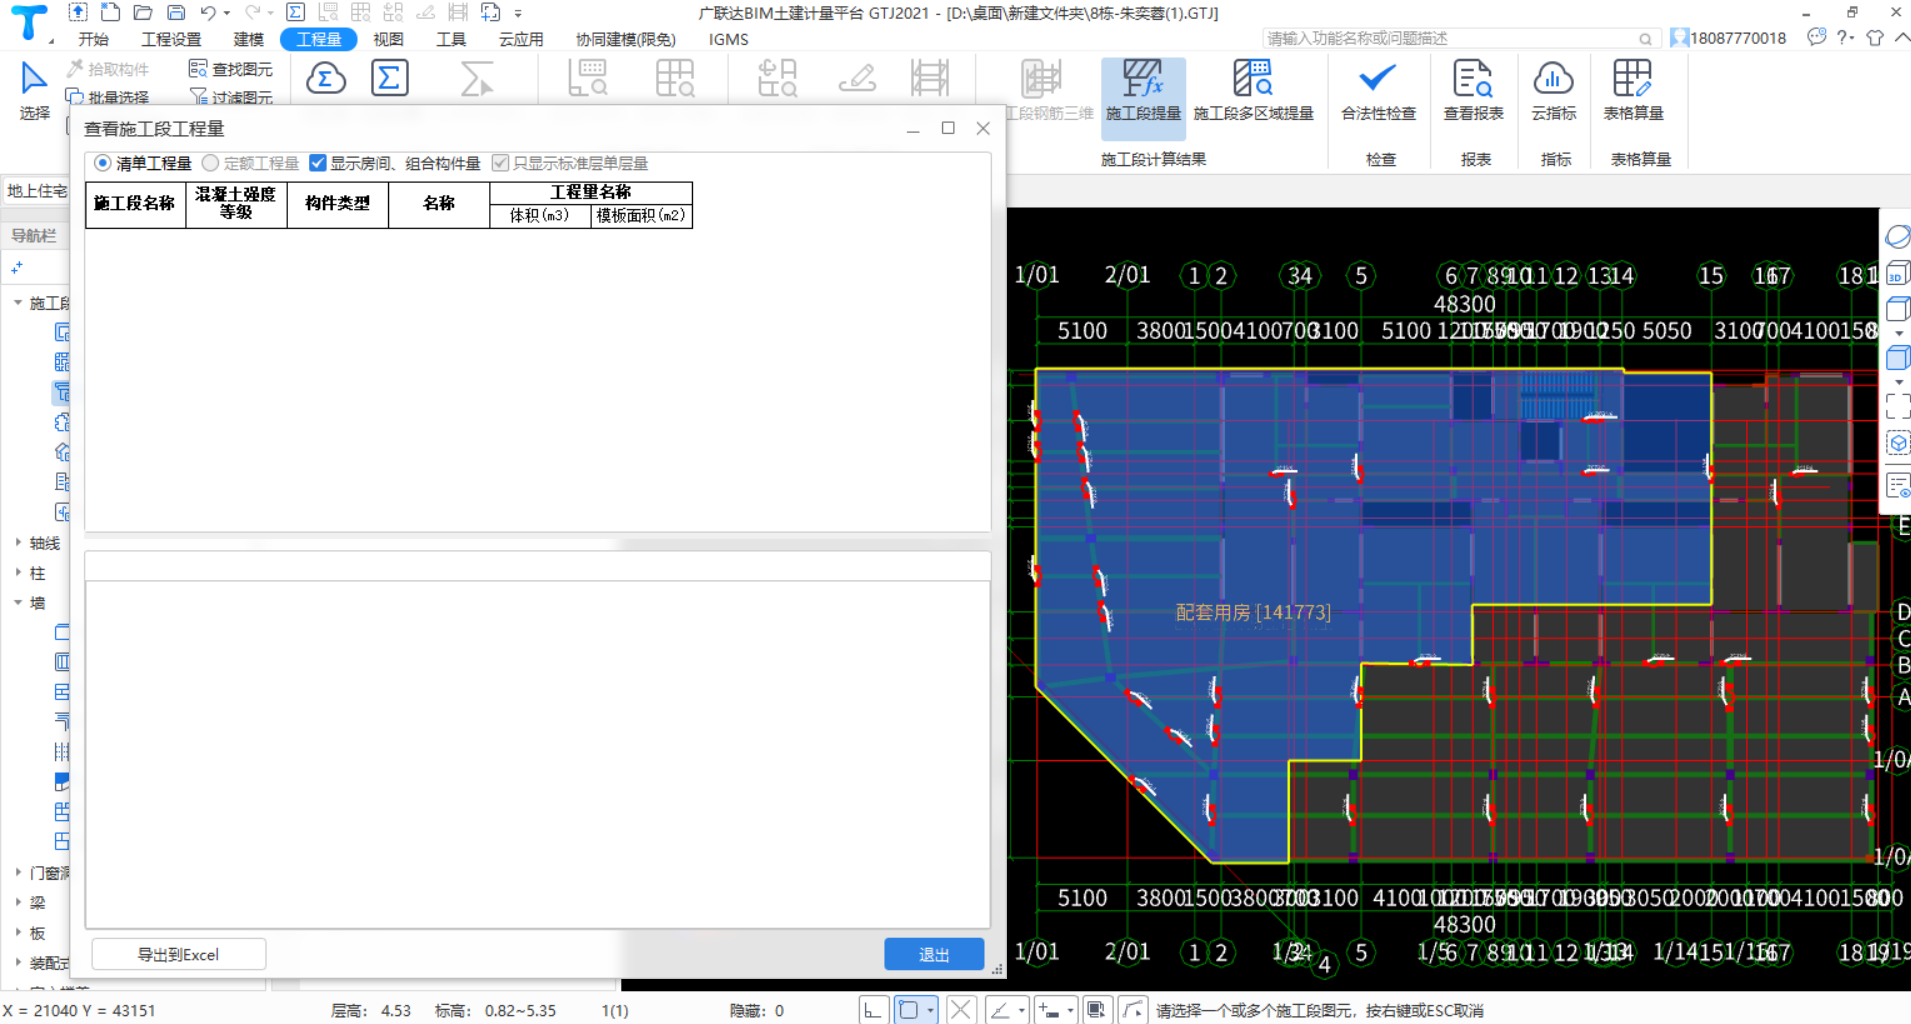Select 定额工程量 radio button

pos(210,163)
